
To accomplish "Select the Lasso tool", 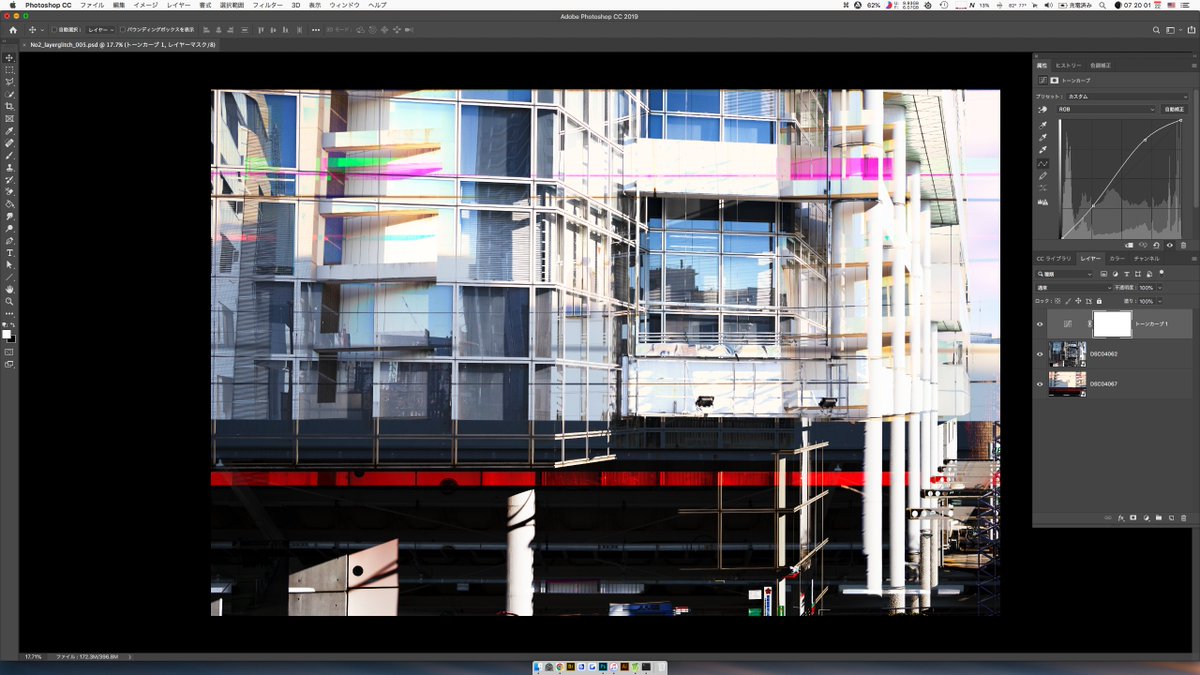I will [x=10, y=82].
